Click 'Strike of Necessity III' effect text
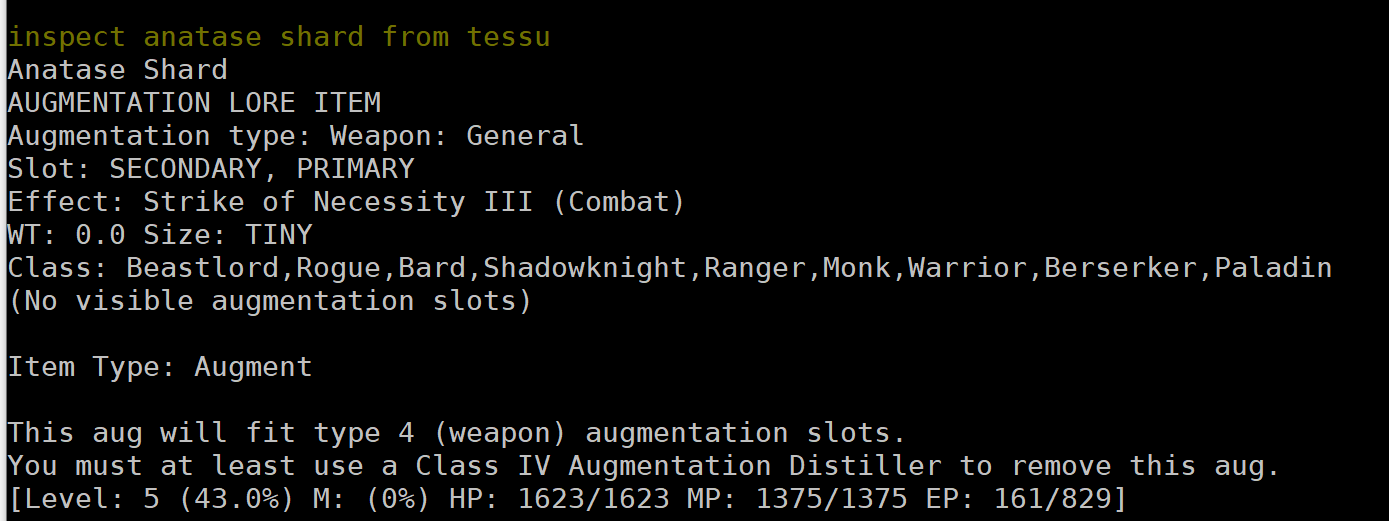This screenshot has width=1389, height=521. (339, 203)
